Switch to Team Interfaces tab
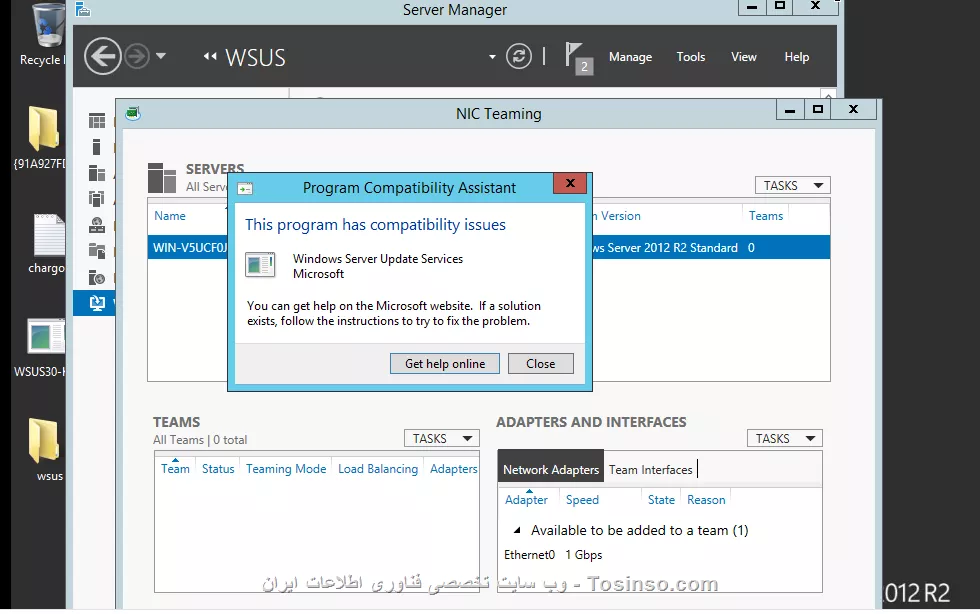Viewport: 980px width, 614px height. point(651,470)
